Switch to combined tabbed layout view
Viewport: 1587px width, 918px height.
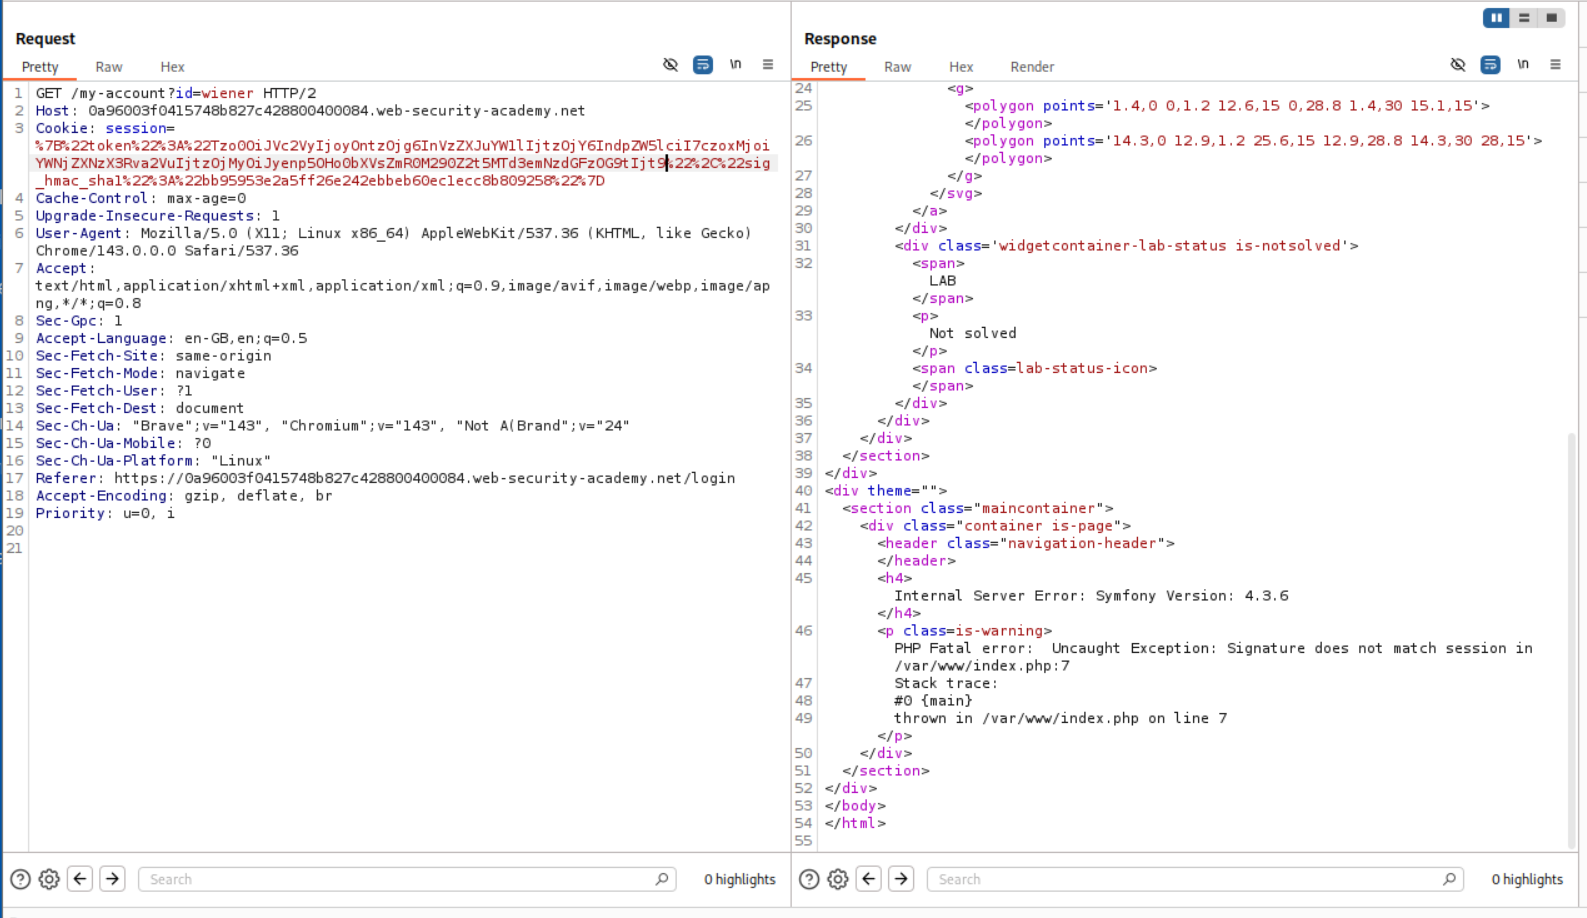pos(1551,18)
